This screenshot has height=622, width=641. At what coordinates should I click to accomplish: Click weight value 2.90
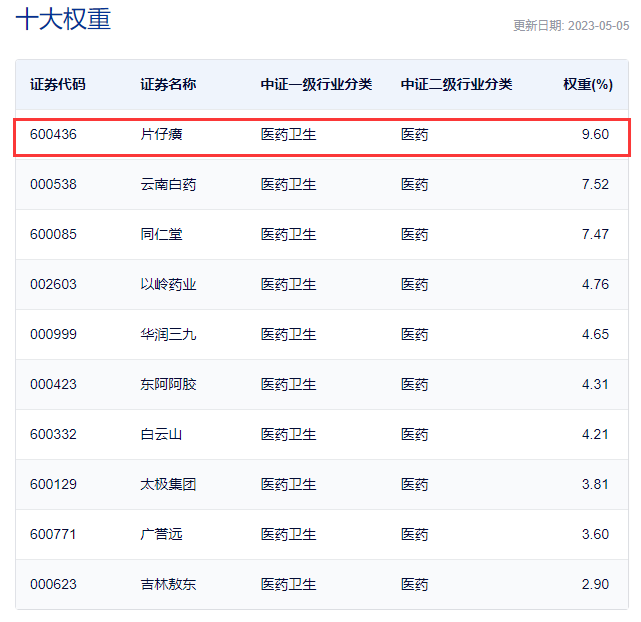(x=595, y=584)
